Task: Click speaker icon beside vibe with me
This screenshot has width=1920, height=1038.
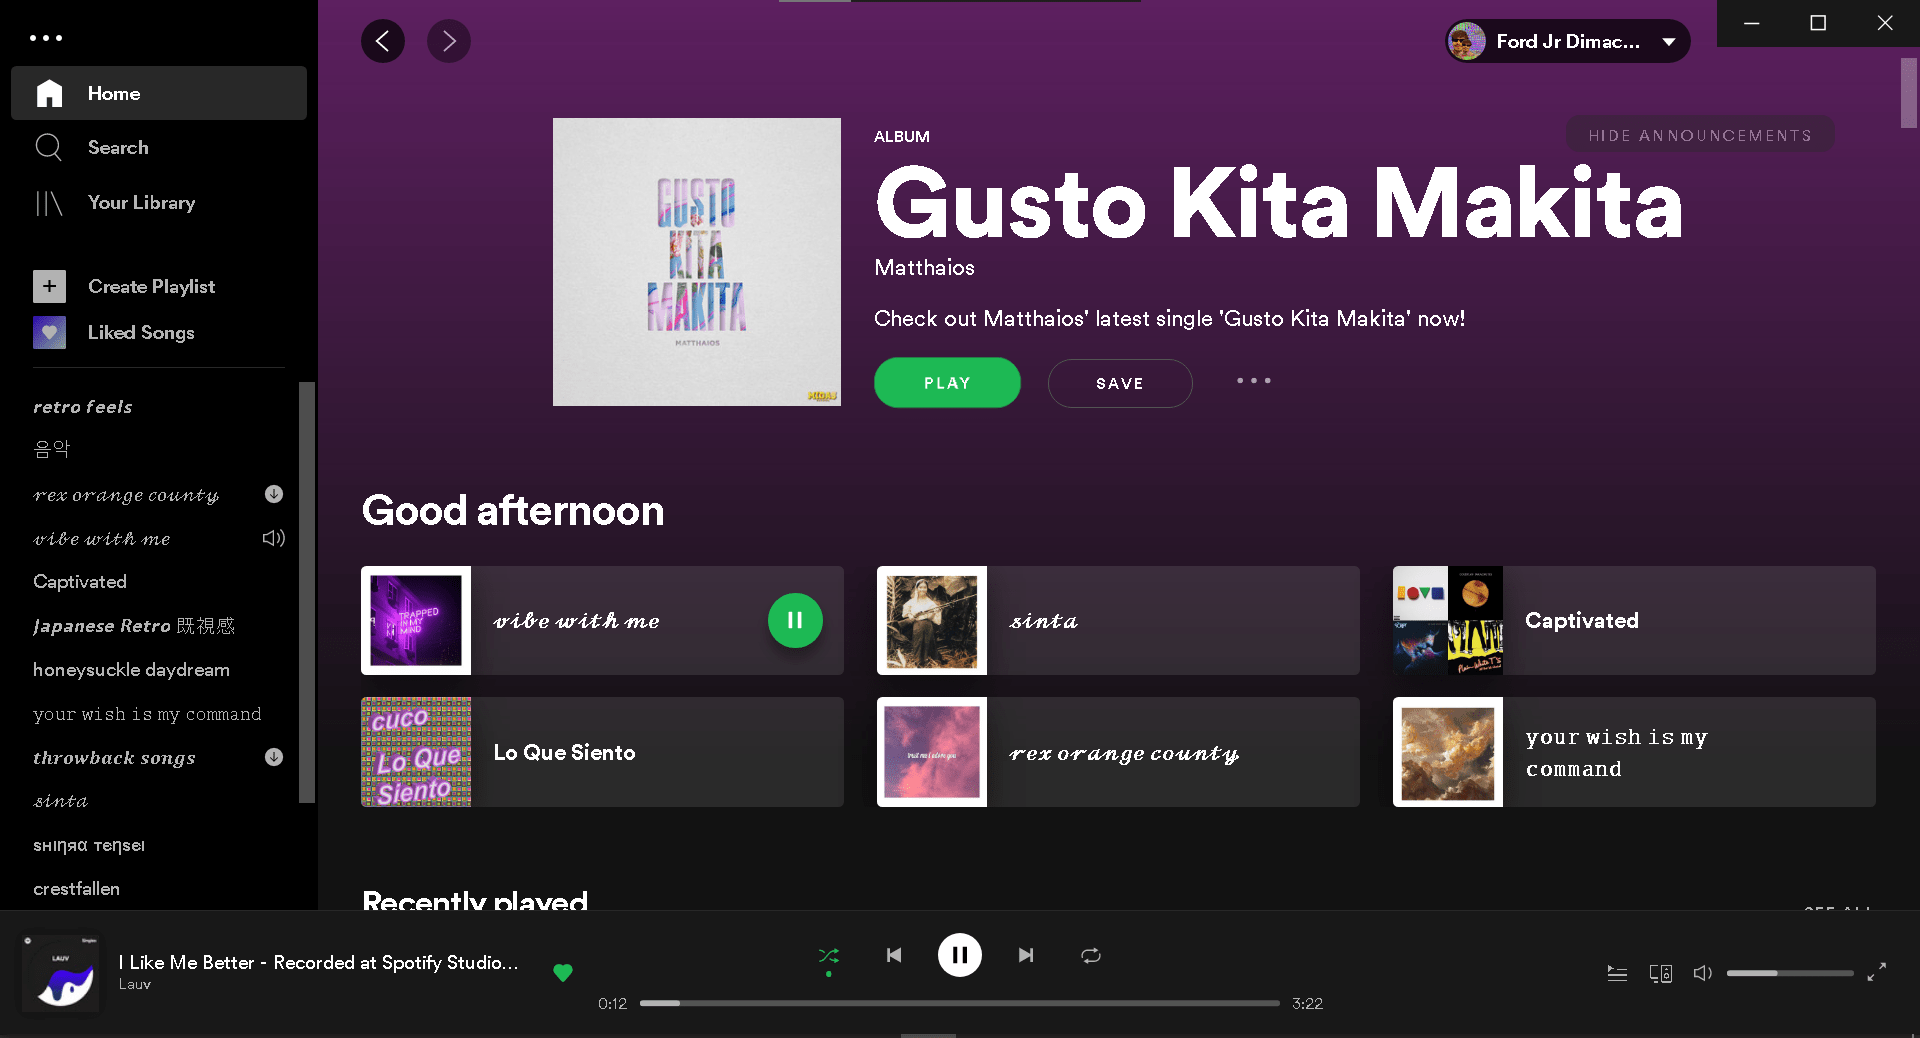Action: [x=274, y=538]
